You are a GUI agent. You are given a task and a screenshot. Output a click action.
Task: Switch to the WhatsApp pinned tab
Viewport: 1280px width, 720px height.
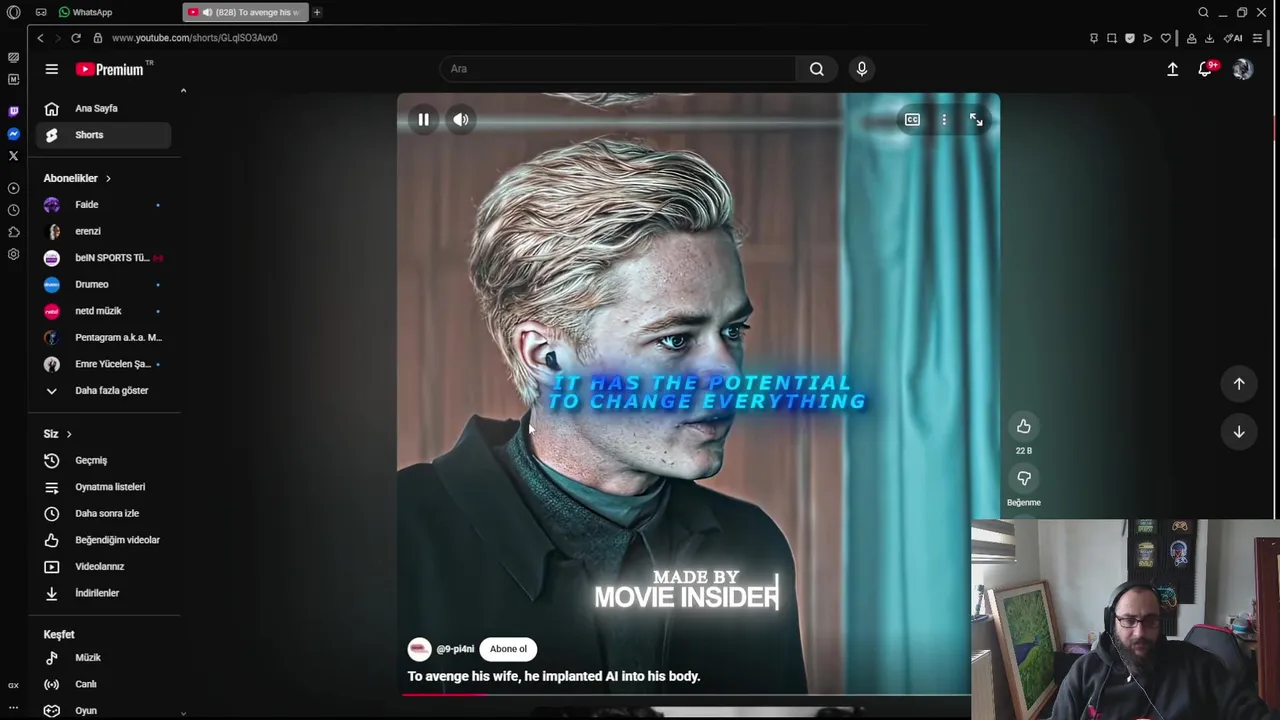[85, 12]
